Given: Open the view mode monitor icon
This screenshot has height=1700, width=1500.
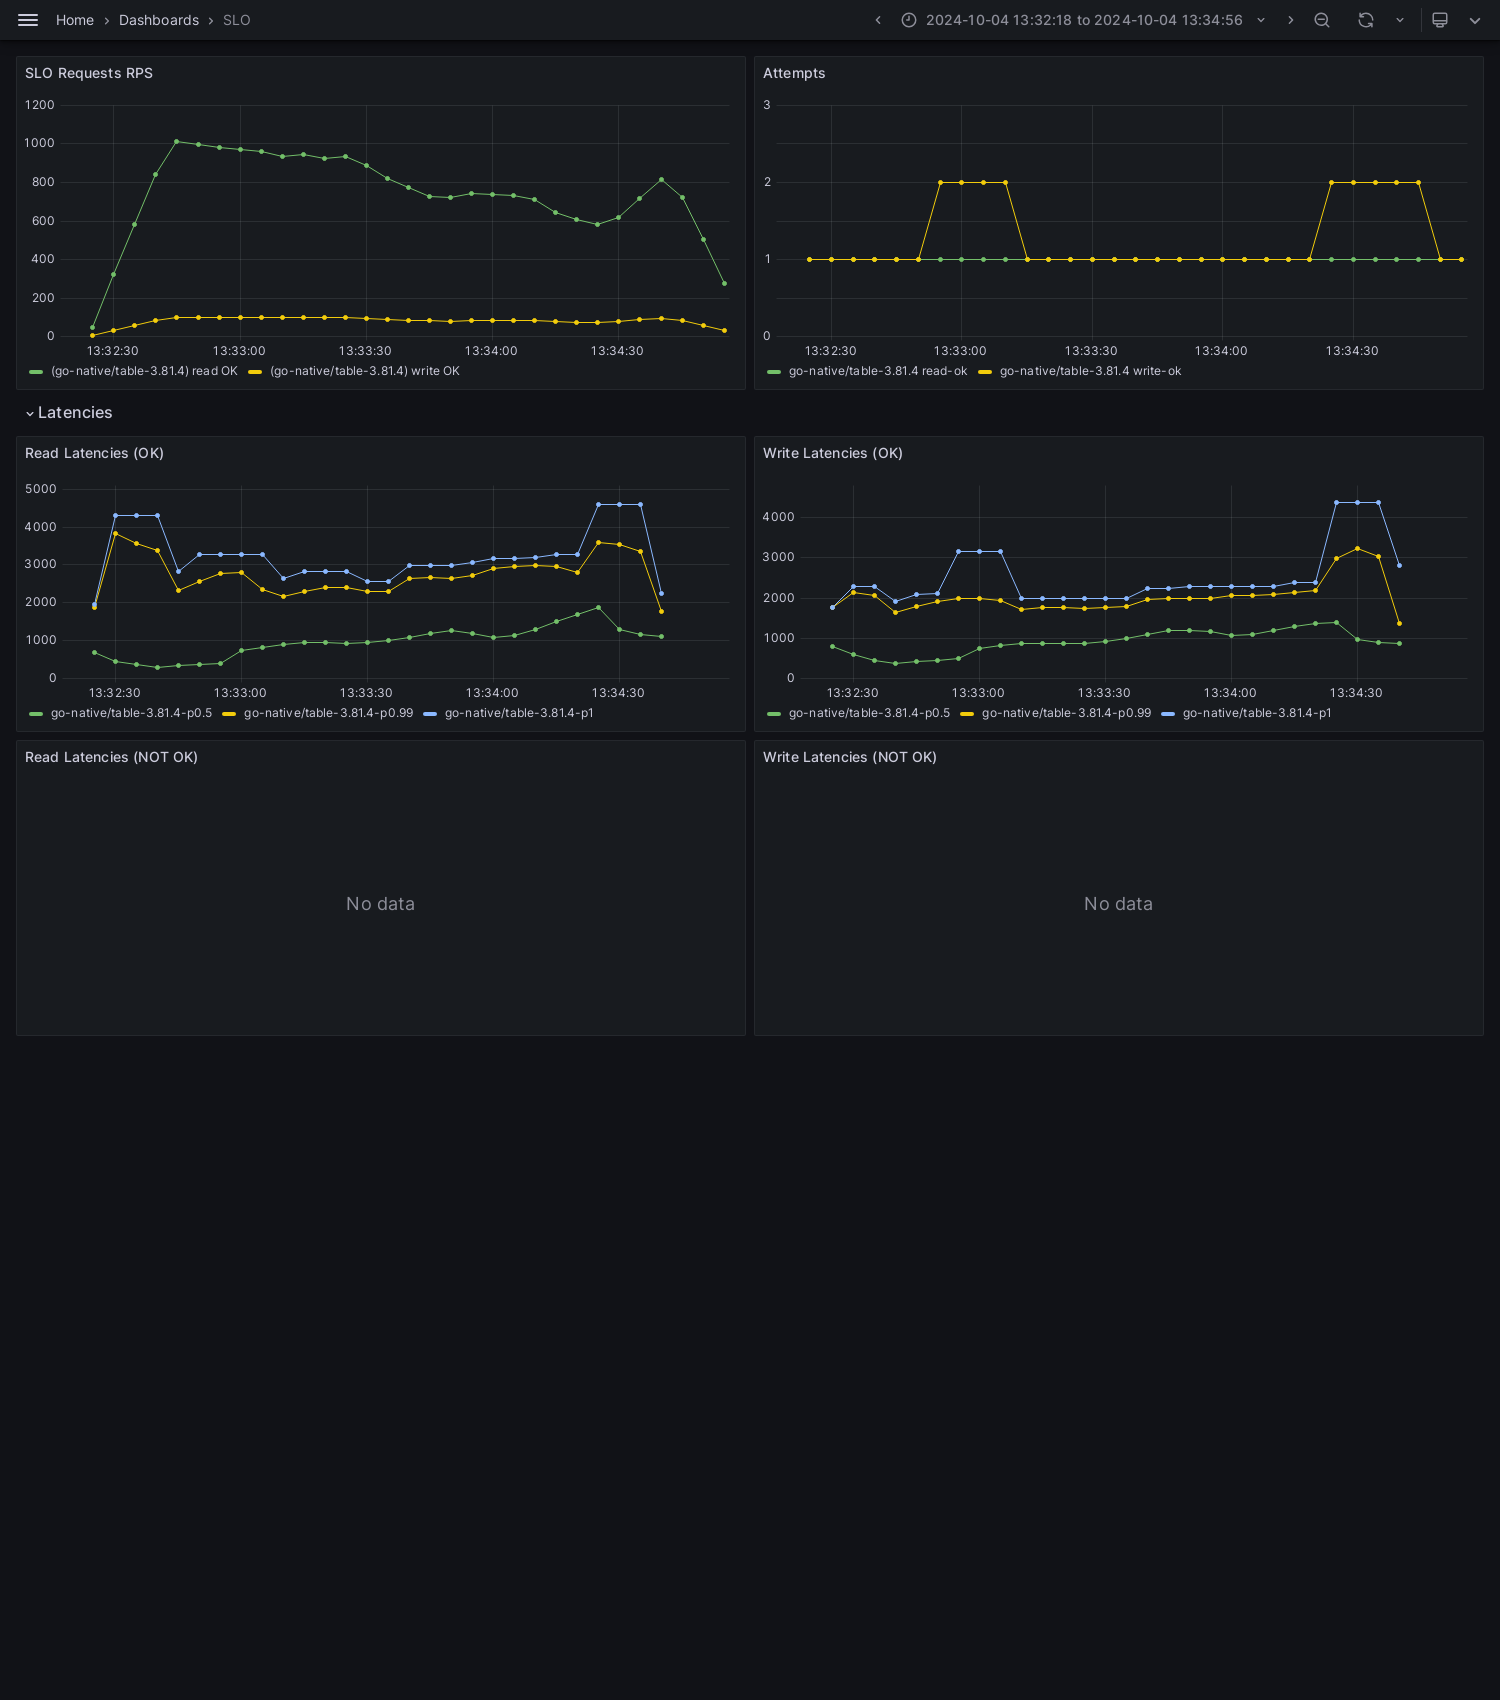Looking at the screenshot, I should tap(1440, 20).
